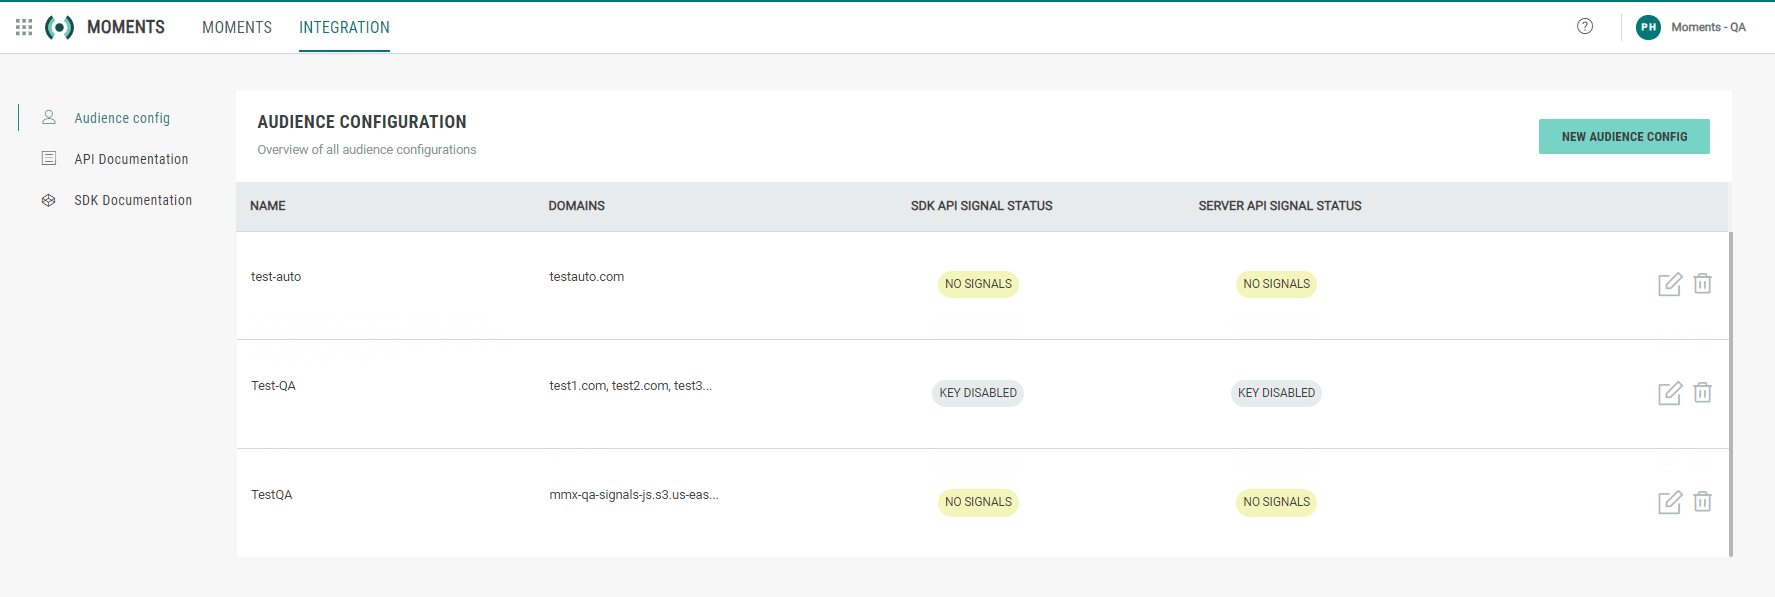This screenshot has height=597, width=1775.
Task: Select the Integration tab
Action: point(344,27)
